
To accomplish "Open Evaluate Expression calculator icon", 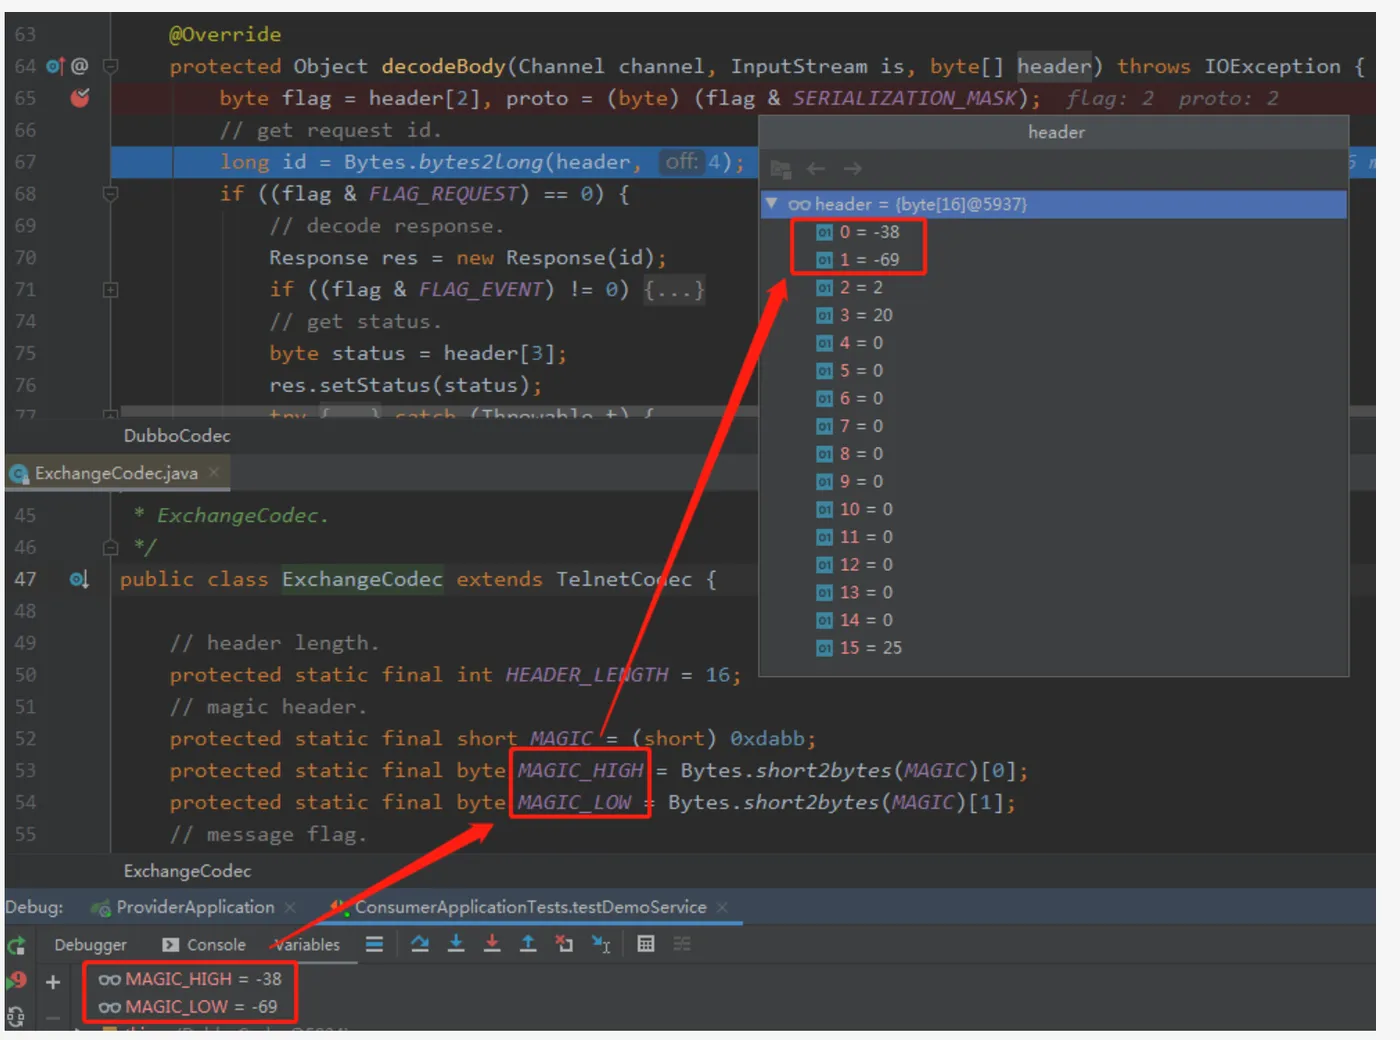I will pyautogui.click(x=646, y=943).
